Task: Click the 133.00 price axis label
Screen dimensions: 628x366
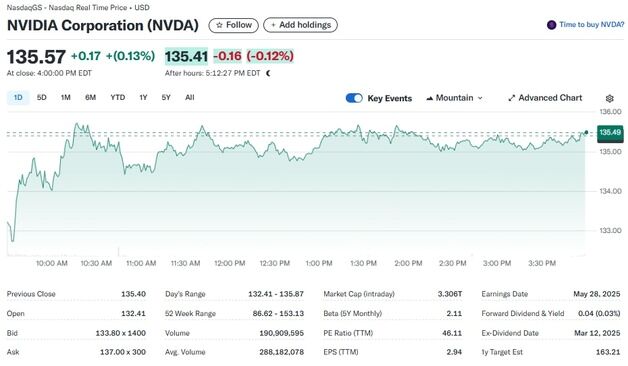Action: tap(610, 231)
